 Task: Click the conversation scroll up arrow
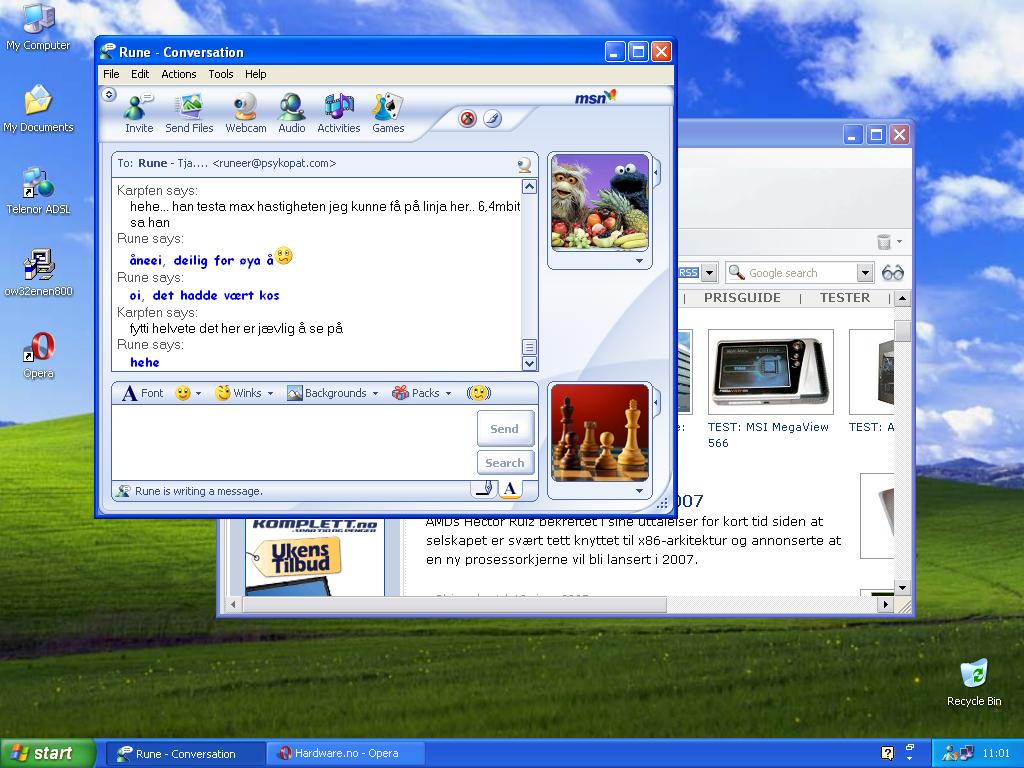529,187
